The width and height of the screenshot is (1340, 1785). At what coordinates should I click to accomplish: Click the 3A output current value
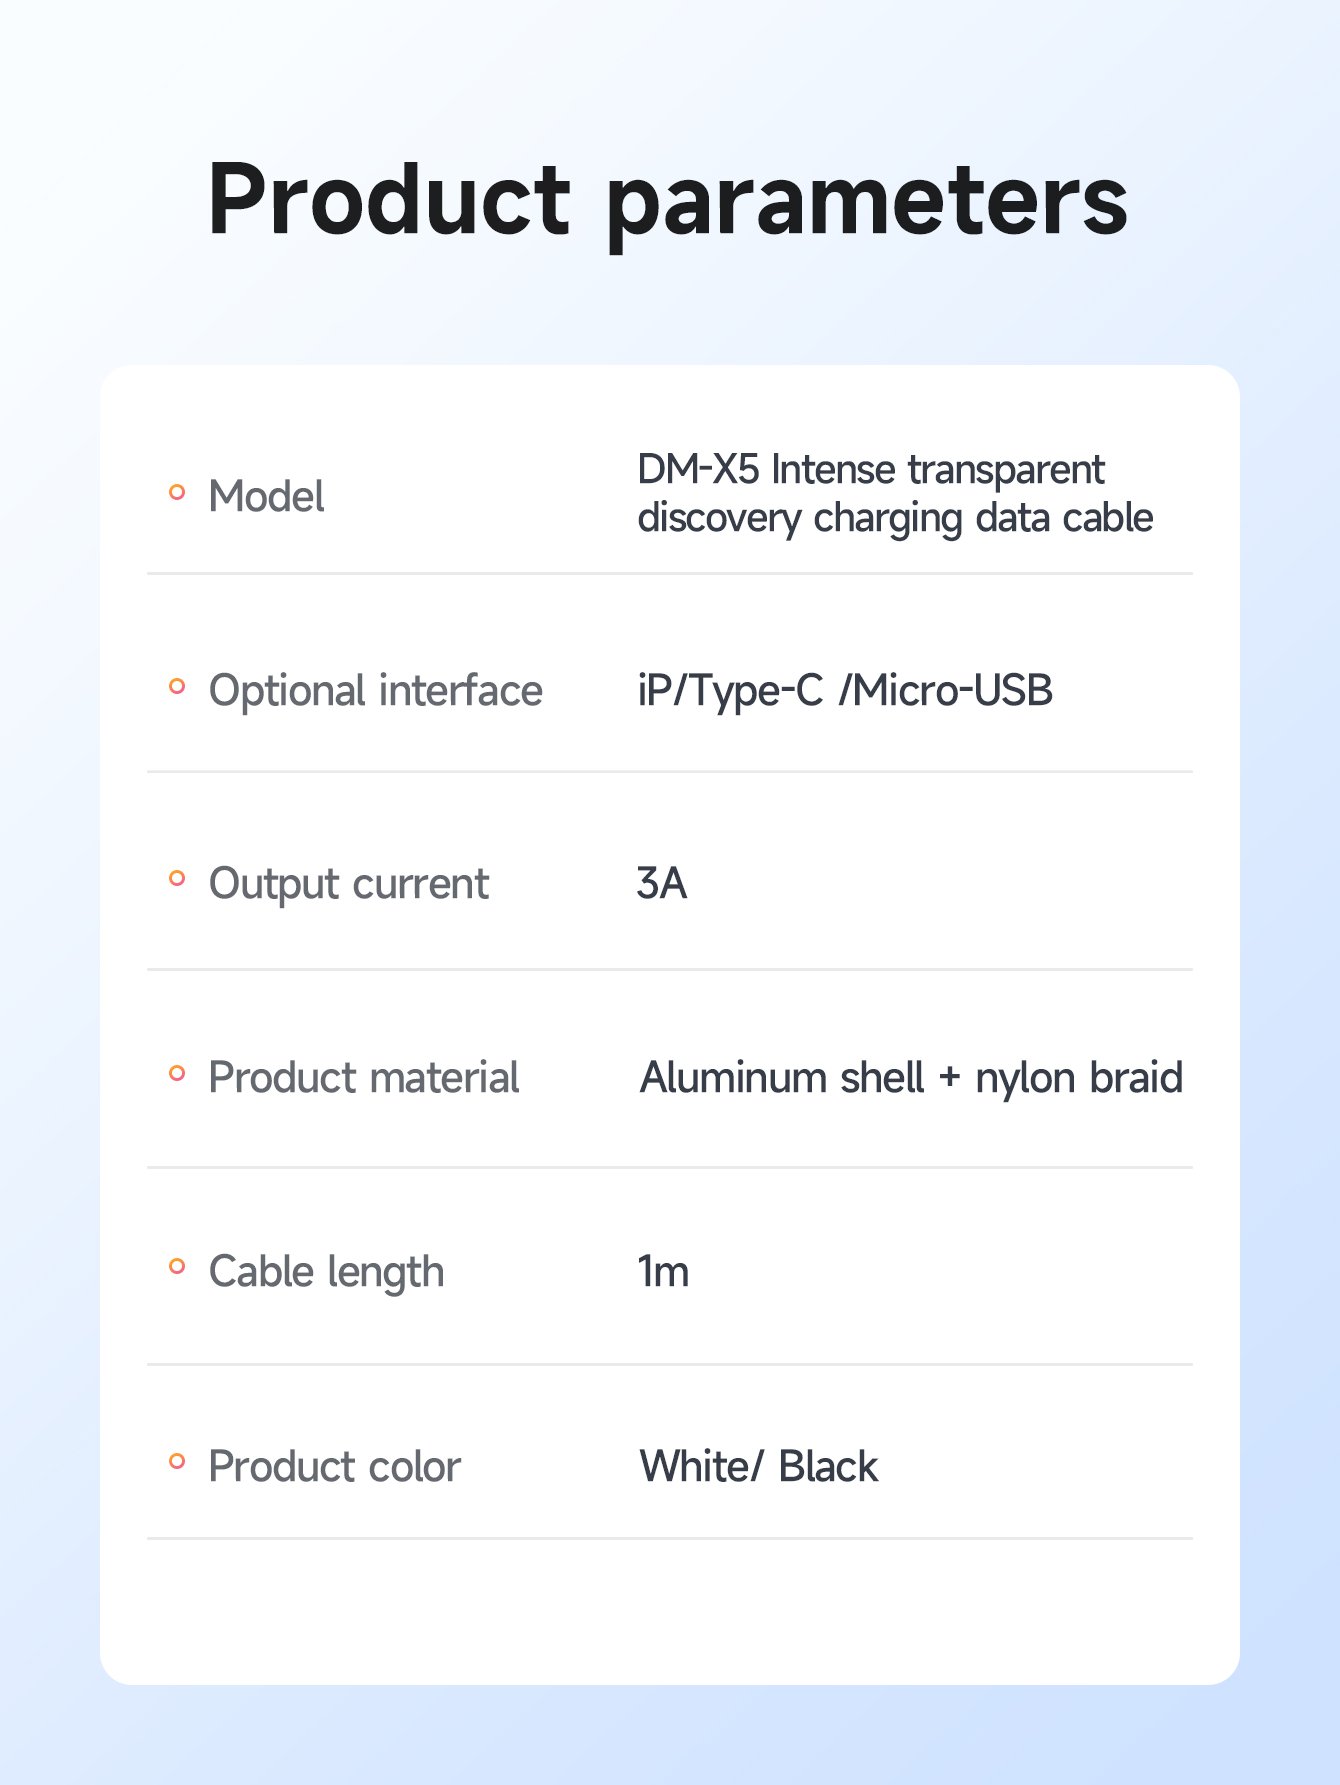[662, 884]
